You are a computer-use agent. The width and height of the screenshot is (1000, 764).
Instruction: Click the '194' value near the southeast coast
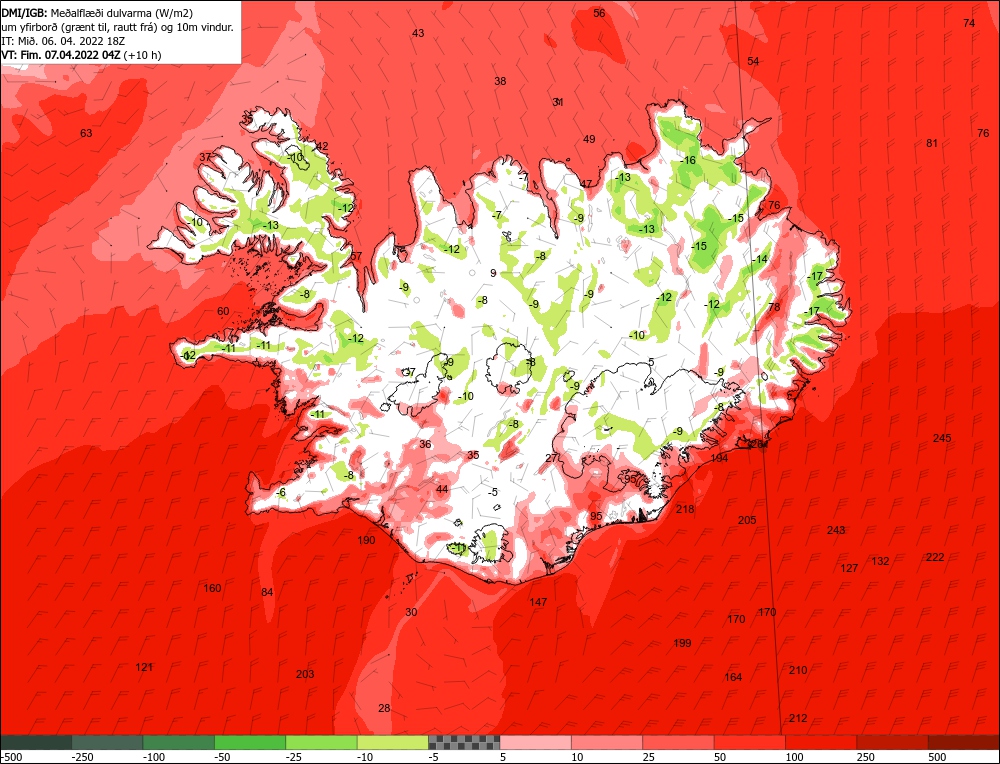[x=719, y=458]
